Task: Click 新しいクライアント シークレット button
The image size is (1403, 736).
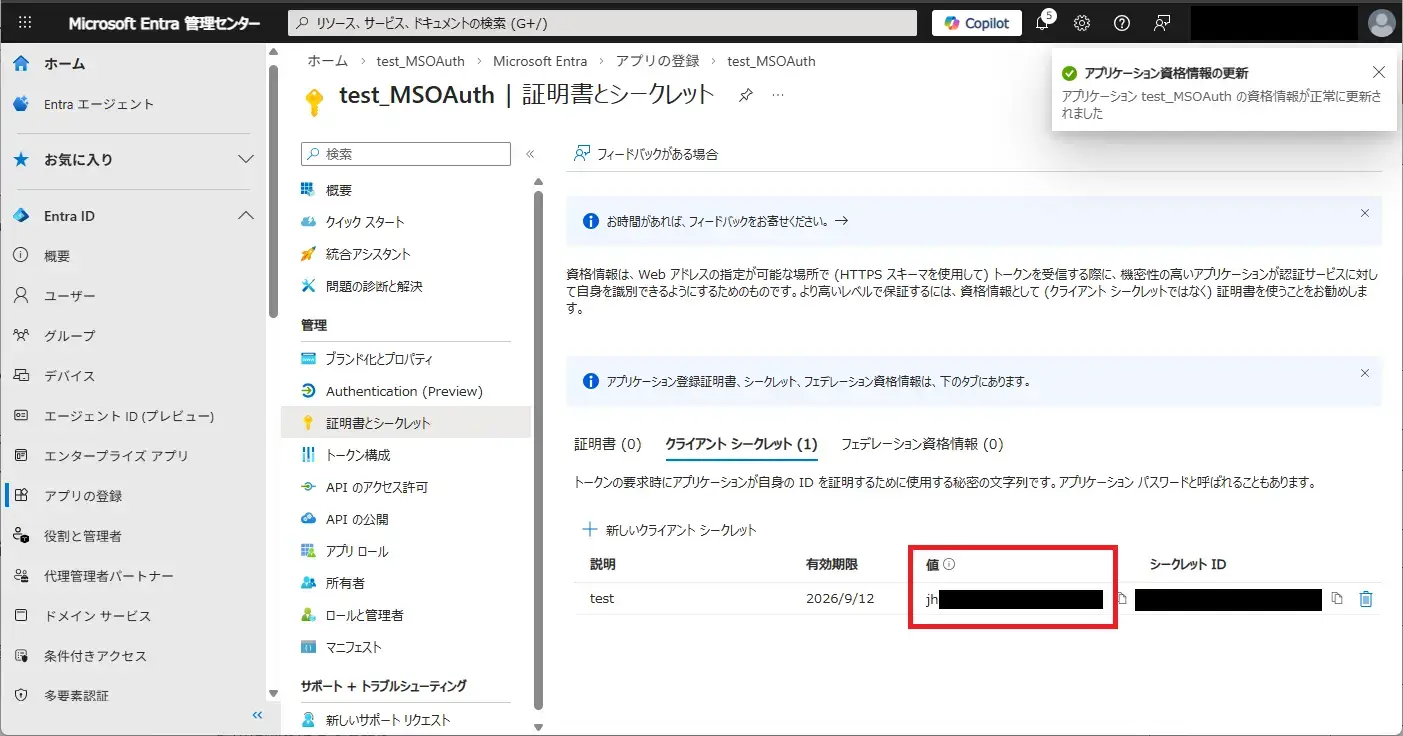Action: (x=670, y=530)
